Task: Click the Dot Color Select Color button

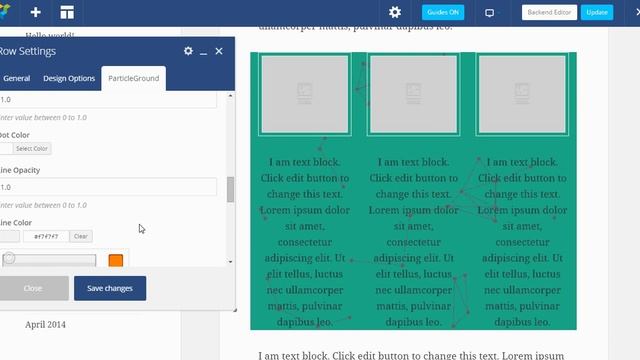Action: point(32,149)
